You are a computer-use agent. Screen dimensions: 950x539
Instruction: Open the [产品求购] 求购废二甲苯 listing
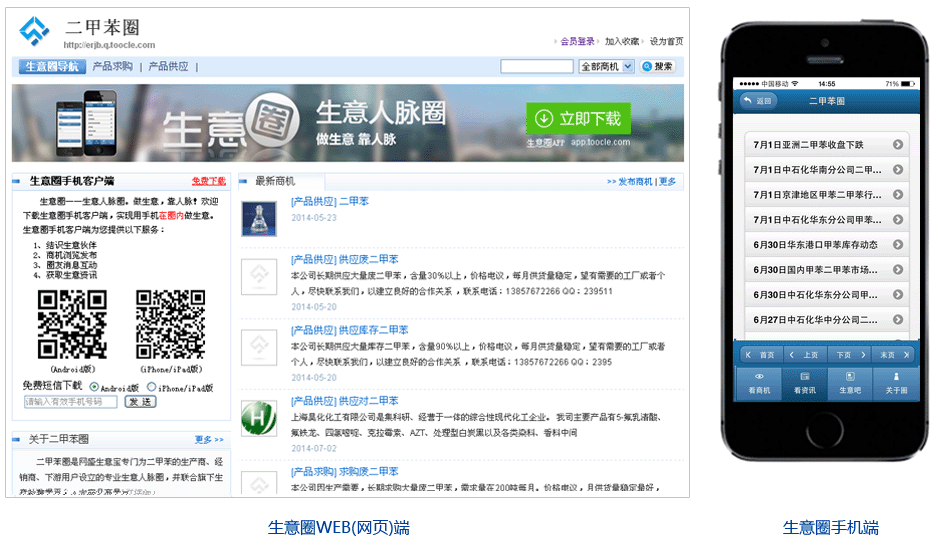(345, 472)
